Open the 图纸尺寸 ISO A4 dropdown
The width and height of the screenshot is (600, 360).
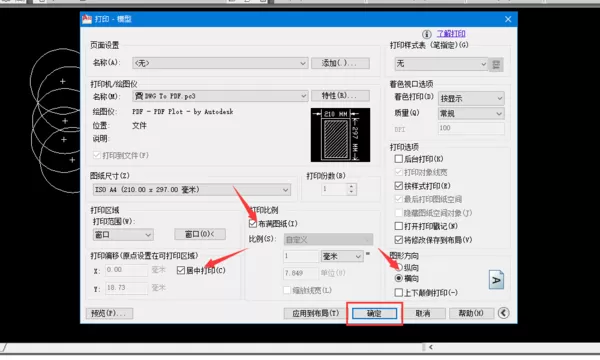(191, 190)
